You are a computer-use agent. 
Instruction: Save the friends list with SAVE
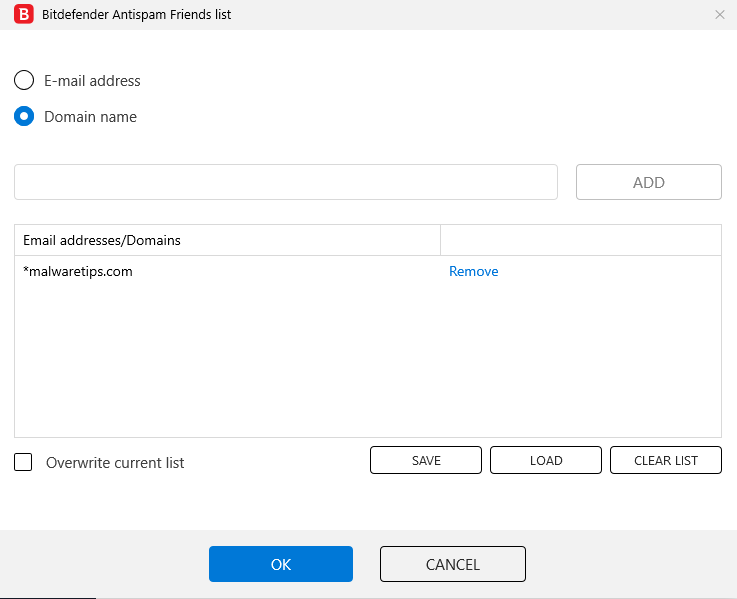click(426, 460)
